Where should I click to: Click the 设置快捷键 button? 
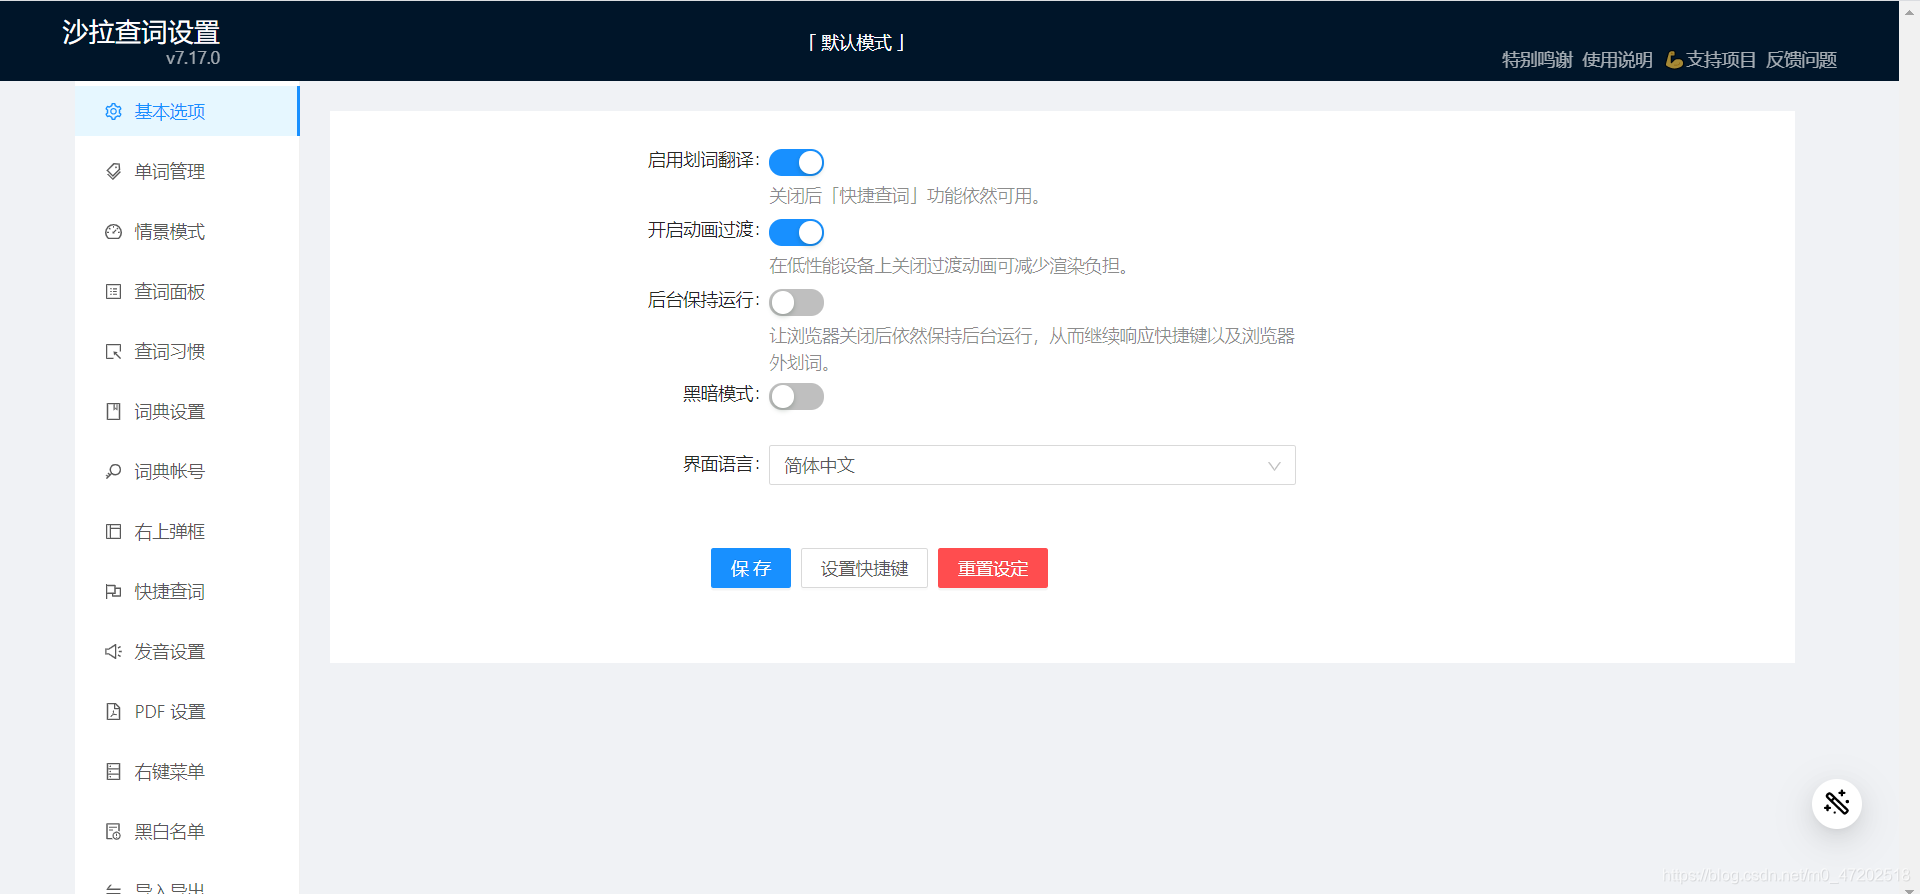point(864,568)
